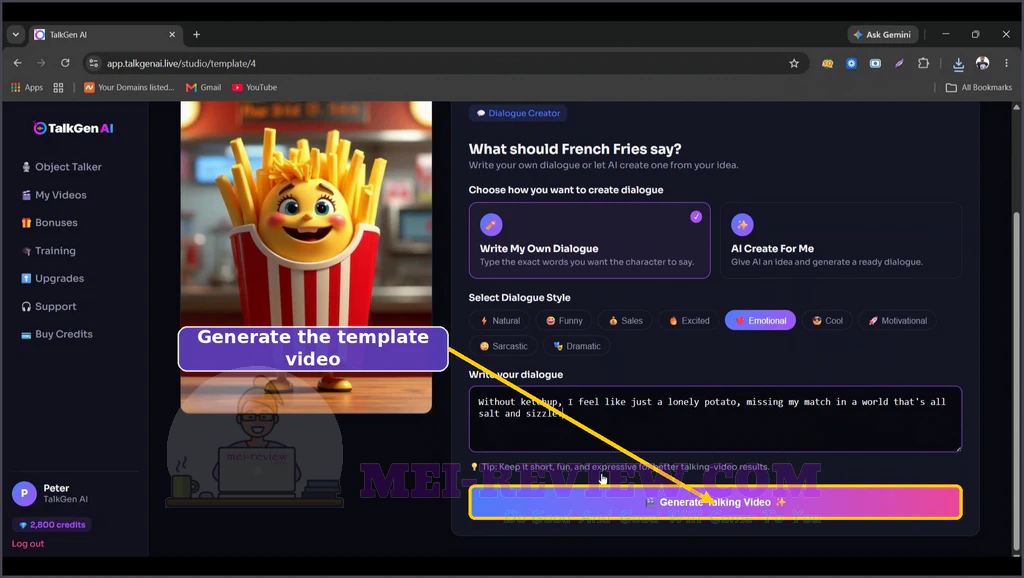
Task: Choose the Sarcastic dialogue style
Action: [x=503, y=346]
